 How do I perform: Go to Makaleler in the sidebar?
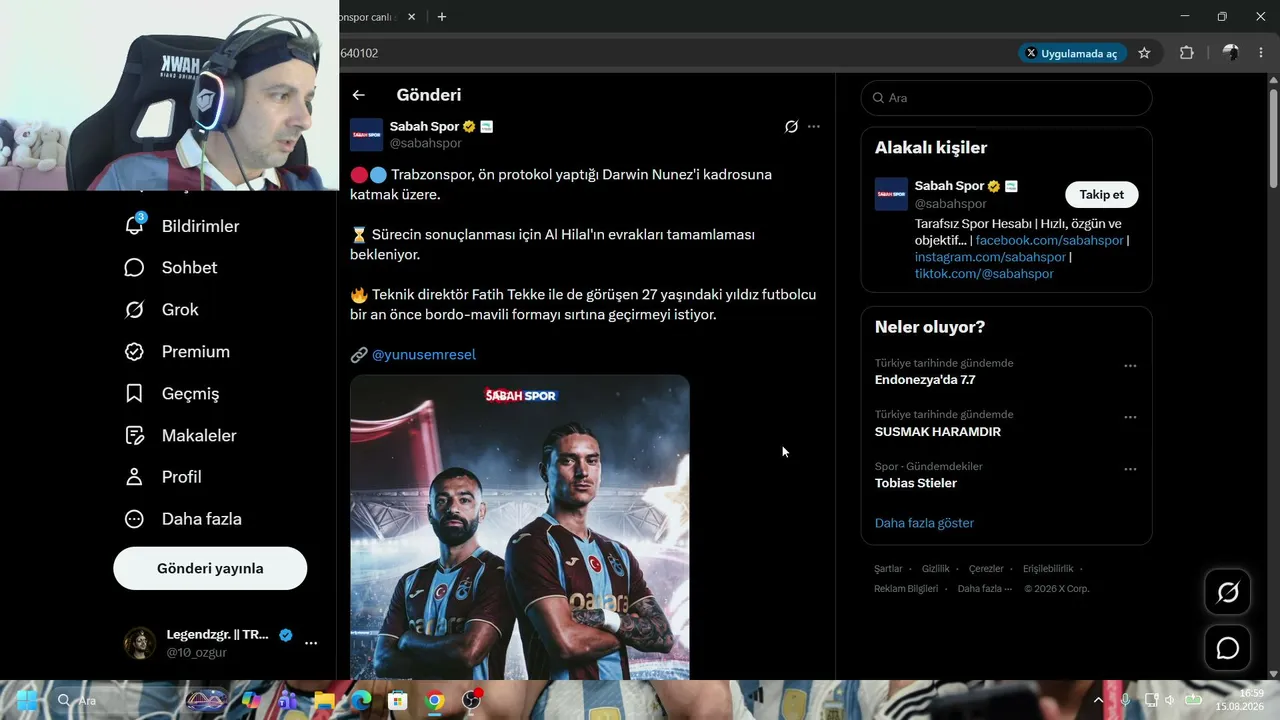click(199, 436)
